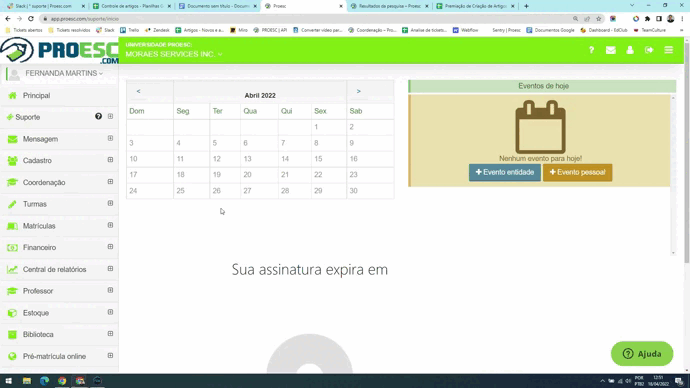Expand the Estoque menu plus icon

click(x=110, y=312)
